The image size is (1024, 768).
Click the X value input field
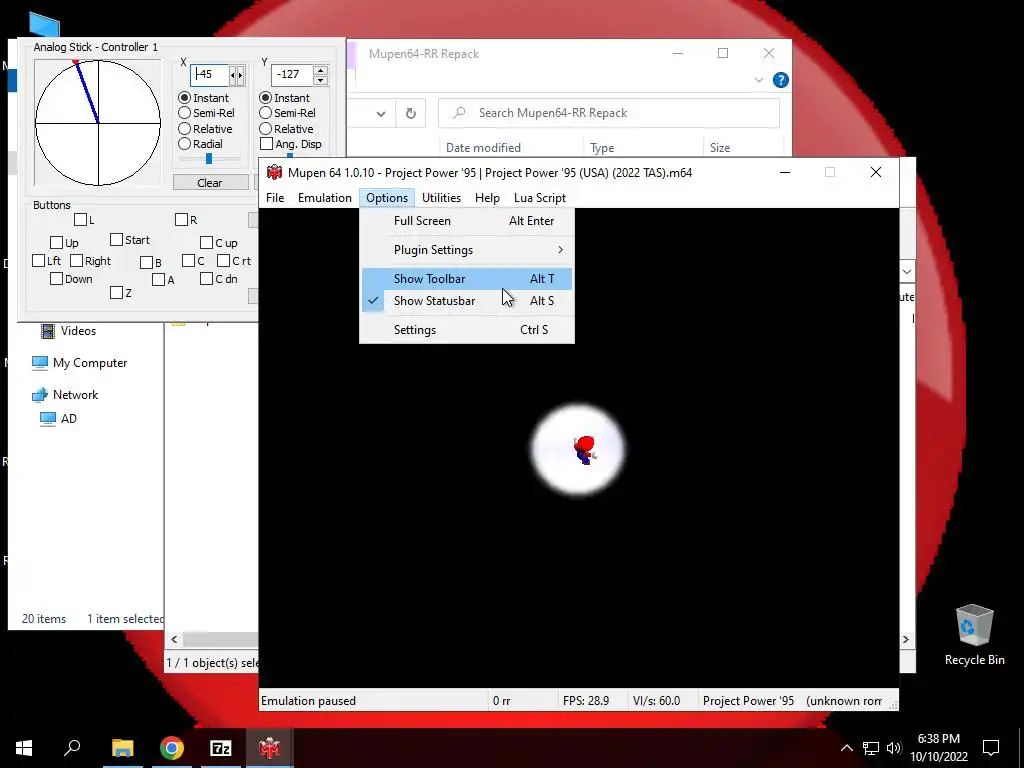pyautogui.click(x=210, y=74)
